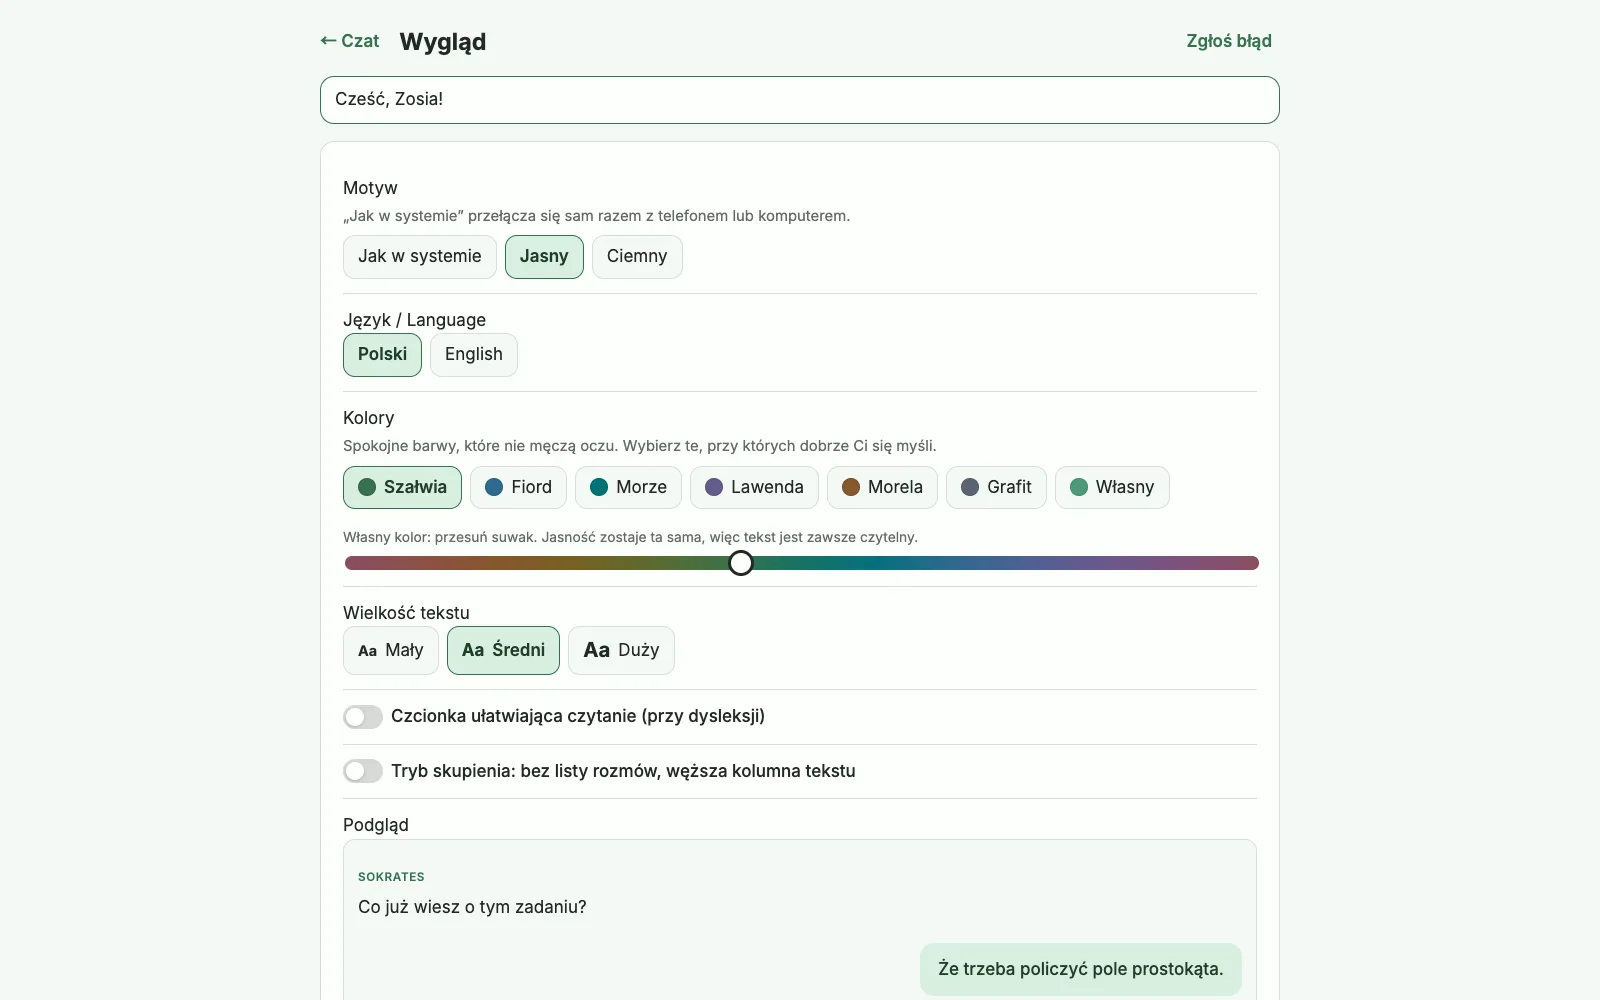Select the Jak w systemie theme

[420, 257]
